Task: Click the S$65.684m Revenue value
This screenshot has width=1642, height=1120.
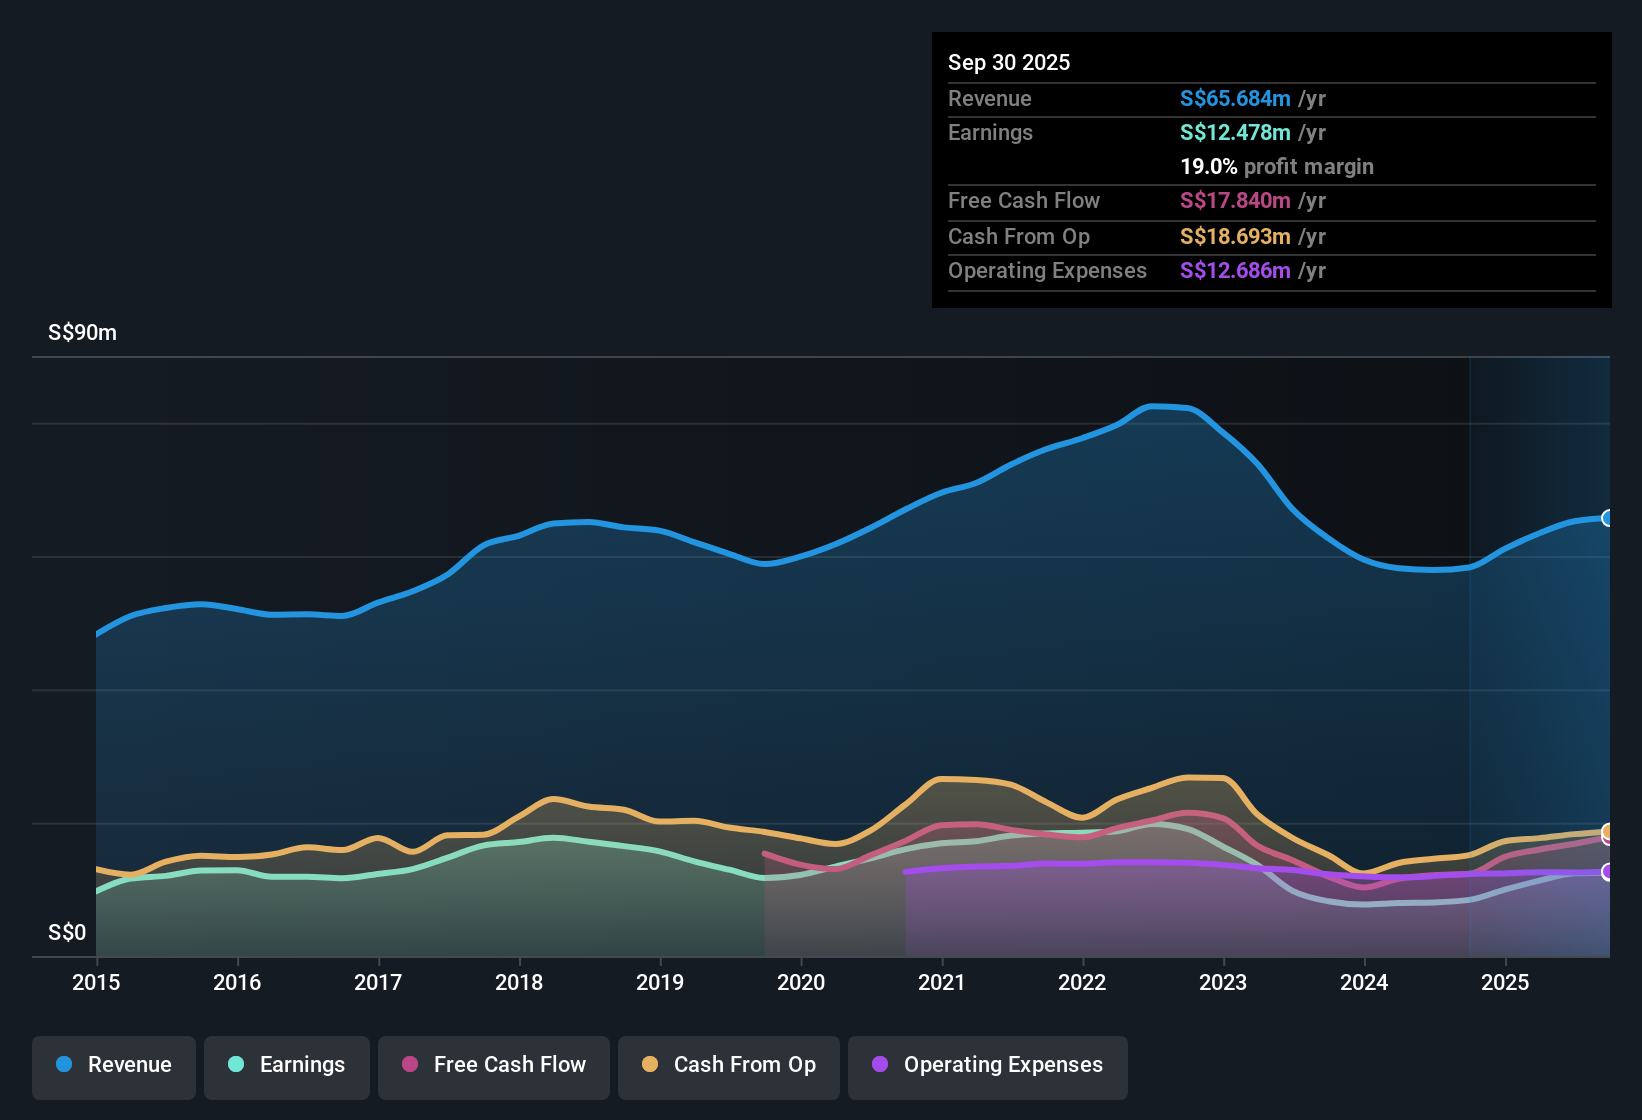Action: click(1234, 99)
